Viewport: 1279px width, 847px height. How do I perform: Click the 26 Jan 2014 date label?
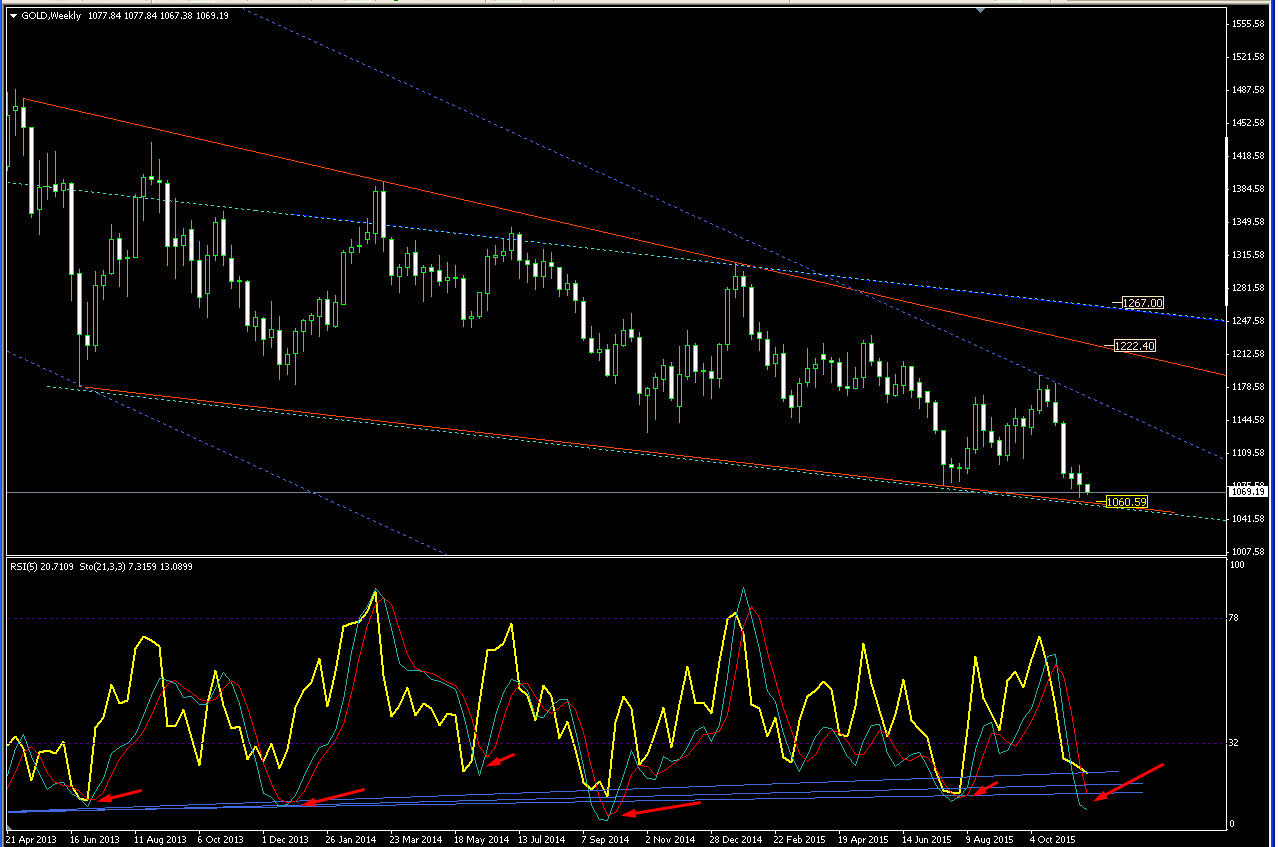[x=352, y=840]
